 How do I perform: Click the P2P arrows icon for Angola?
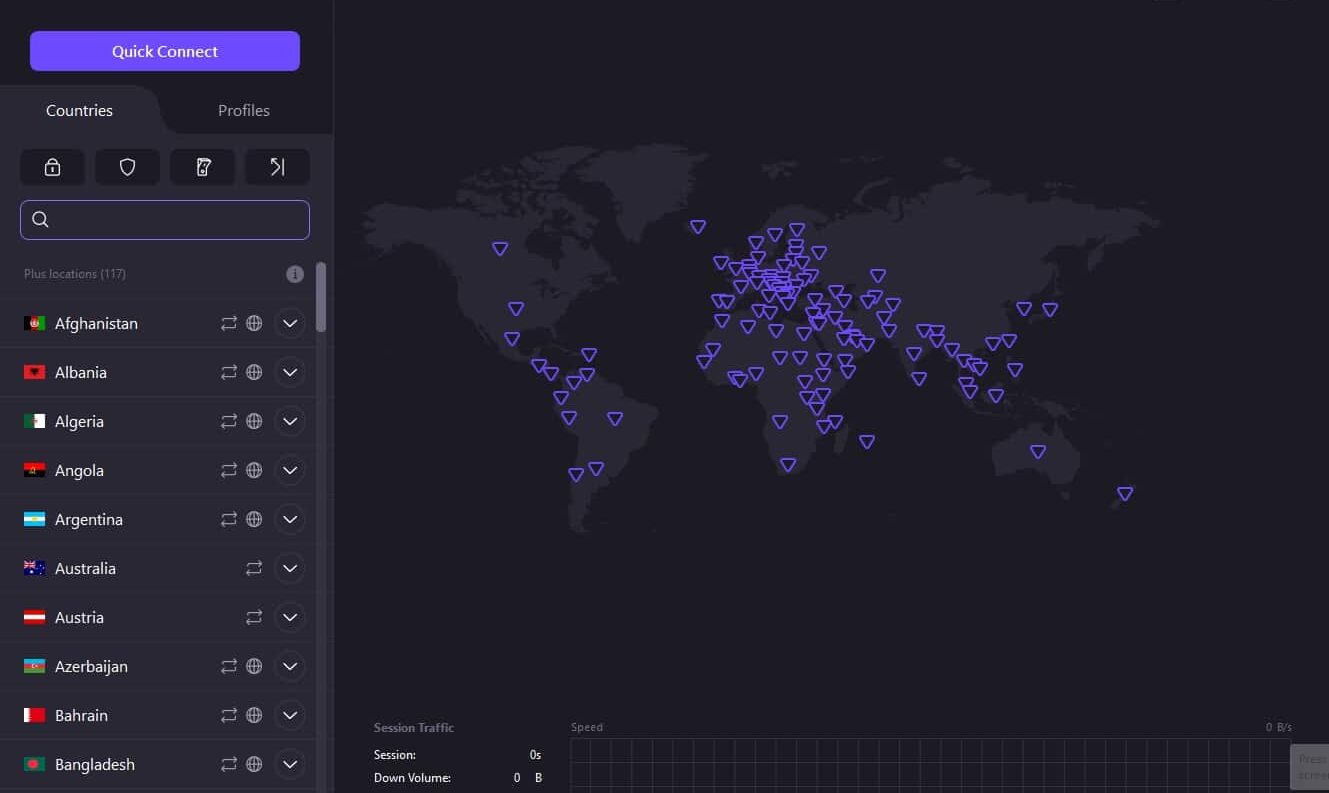coord(229,470)
